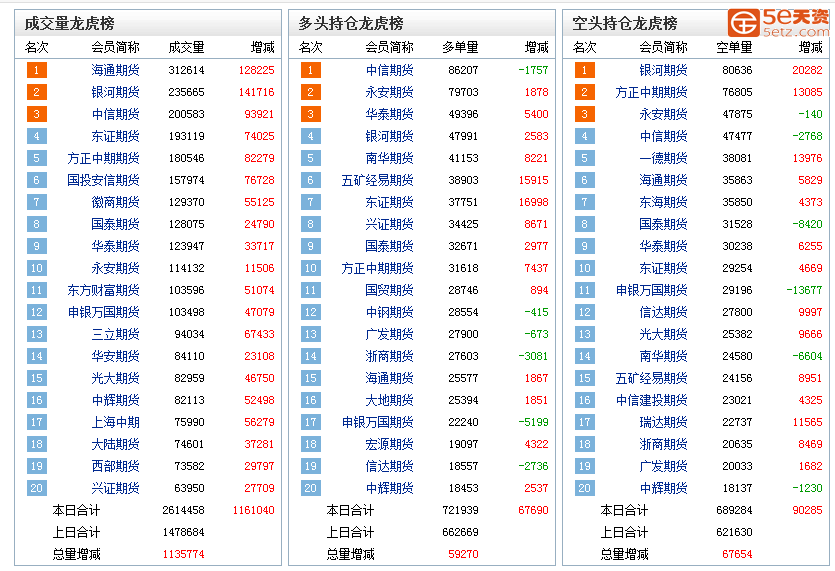The width and height of the screenshot is (835, 571).
Task: Click 五矿经易期货 in 多头持仓龙虎榜
Action: [x=378, y=180]
